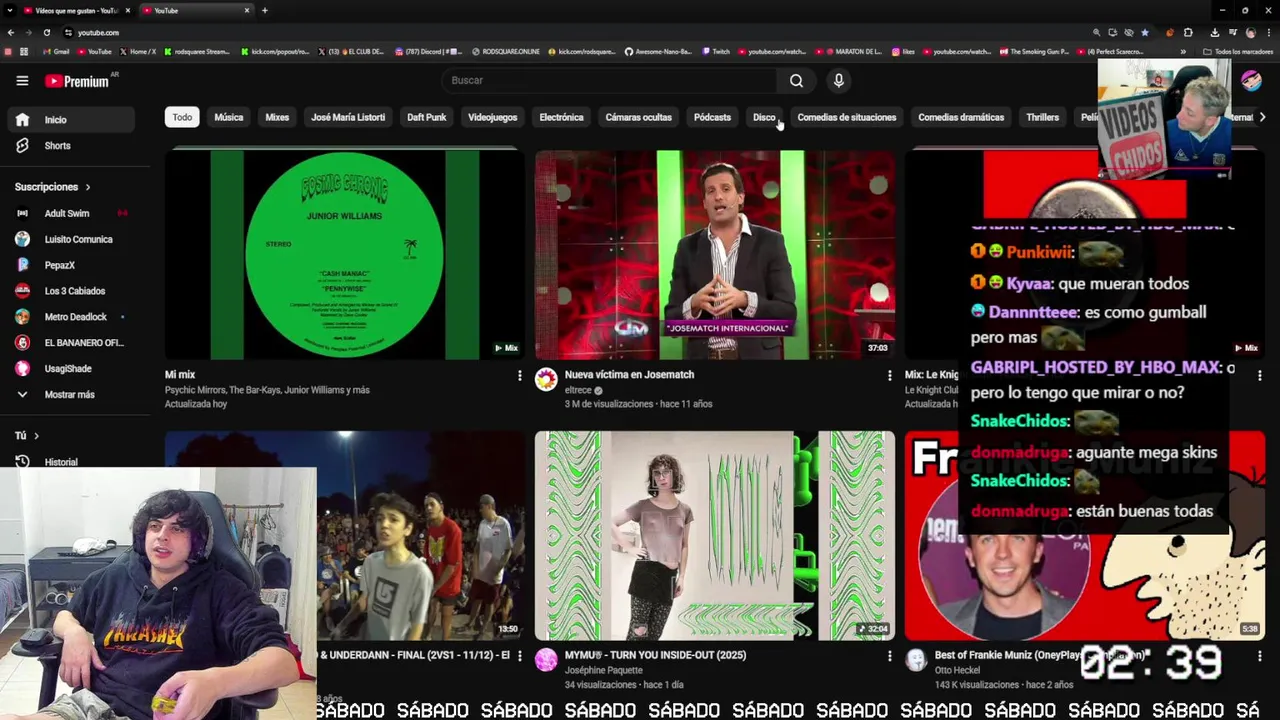
Task: Expand the Tú section
Action: click(26, 436)
